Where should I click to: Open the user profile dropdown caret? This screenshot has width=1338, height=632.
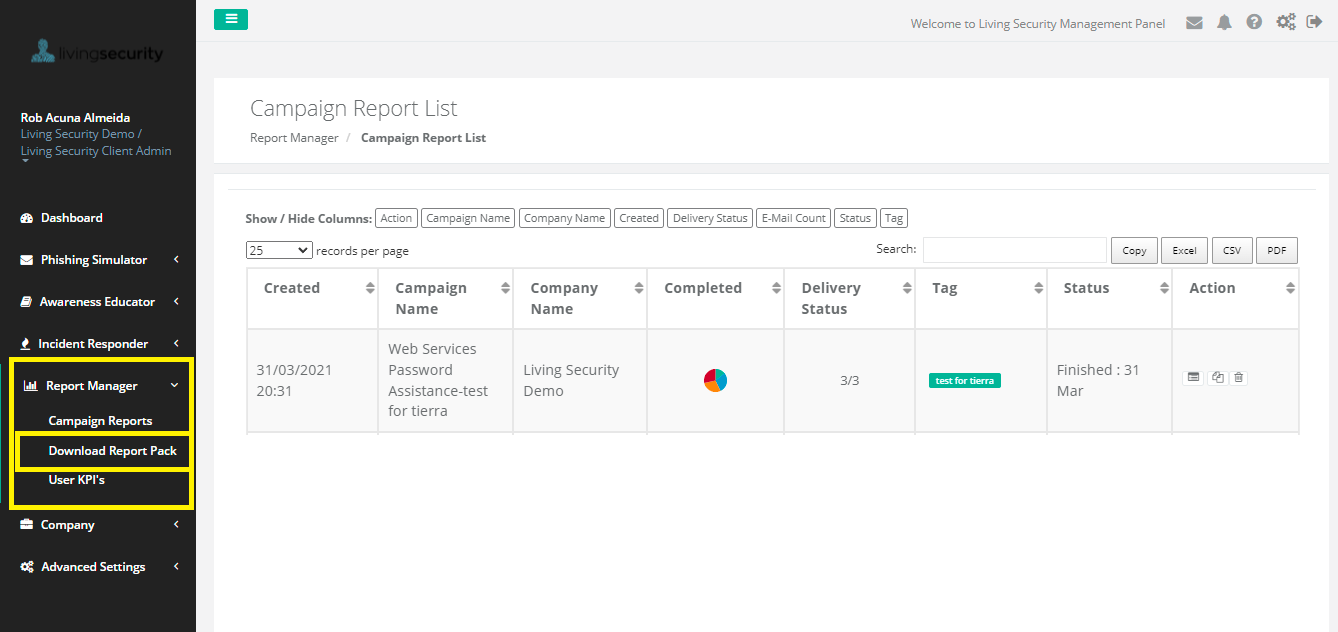[25, 160]
